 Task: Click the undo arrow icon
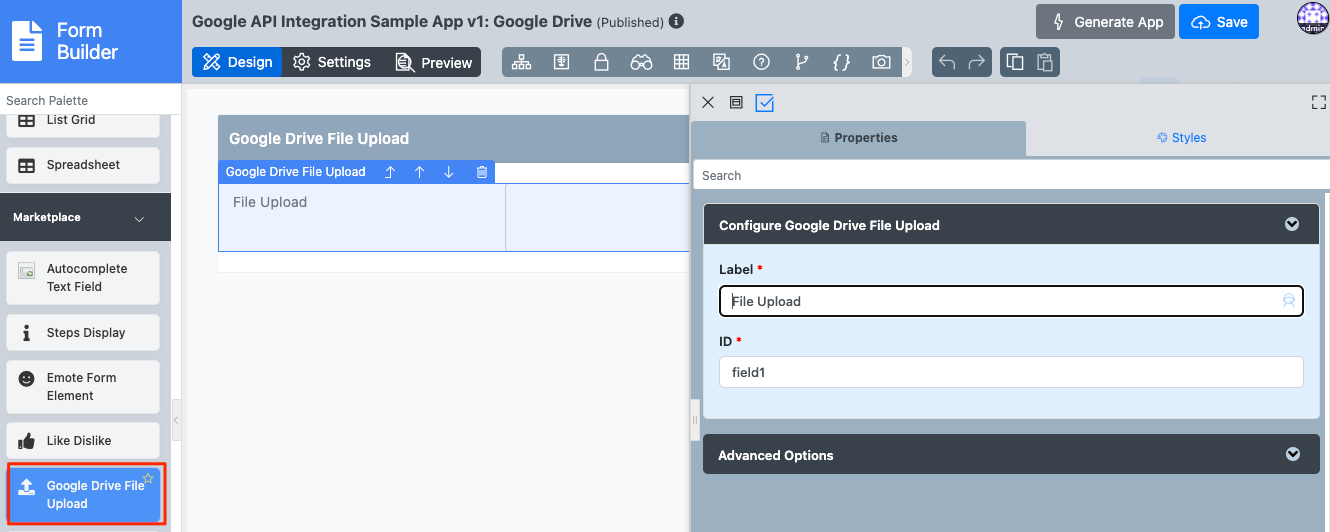(x=947, y=62)
